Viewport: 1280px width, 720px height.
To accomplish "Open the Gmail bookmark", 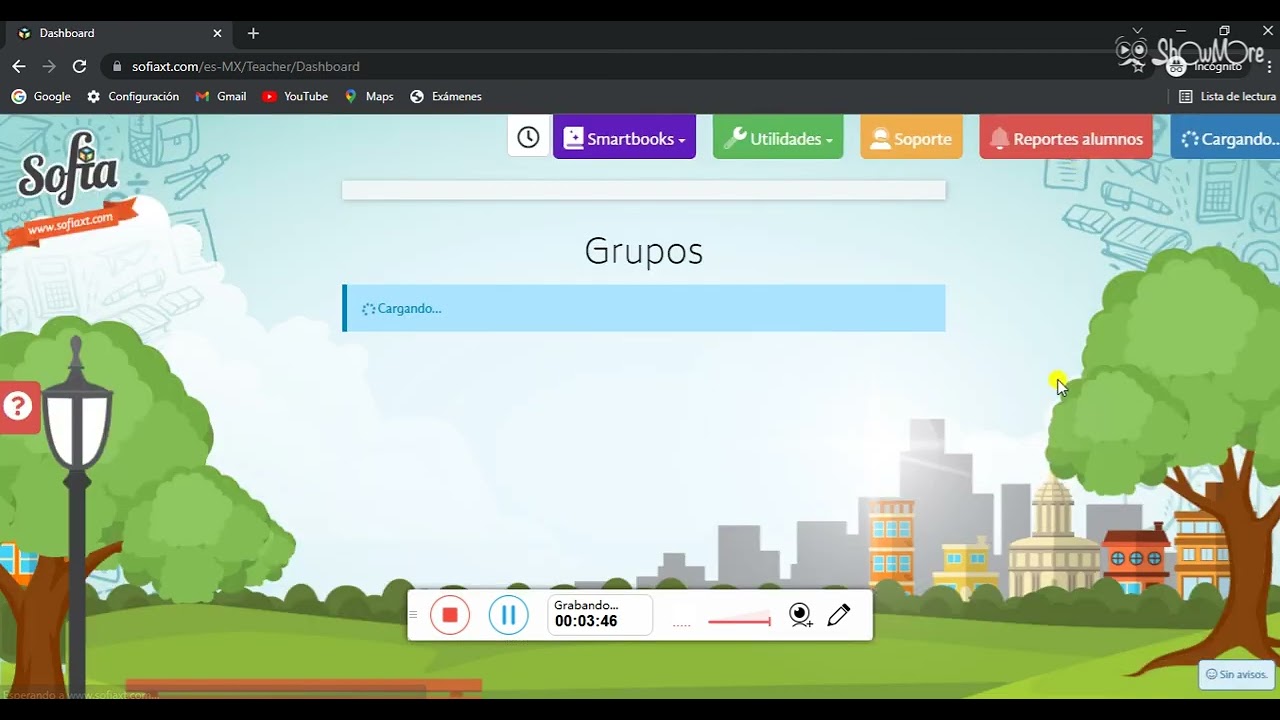I will (x=221, y=97).
